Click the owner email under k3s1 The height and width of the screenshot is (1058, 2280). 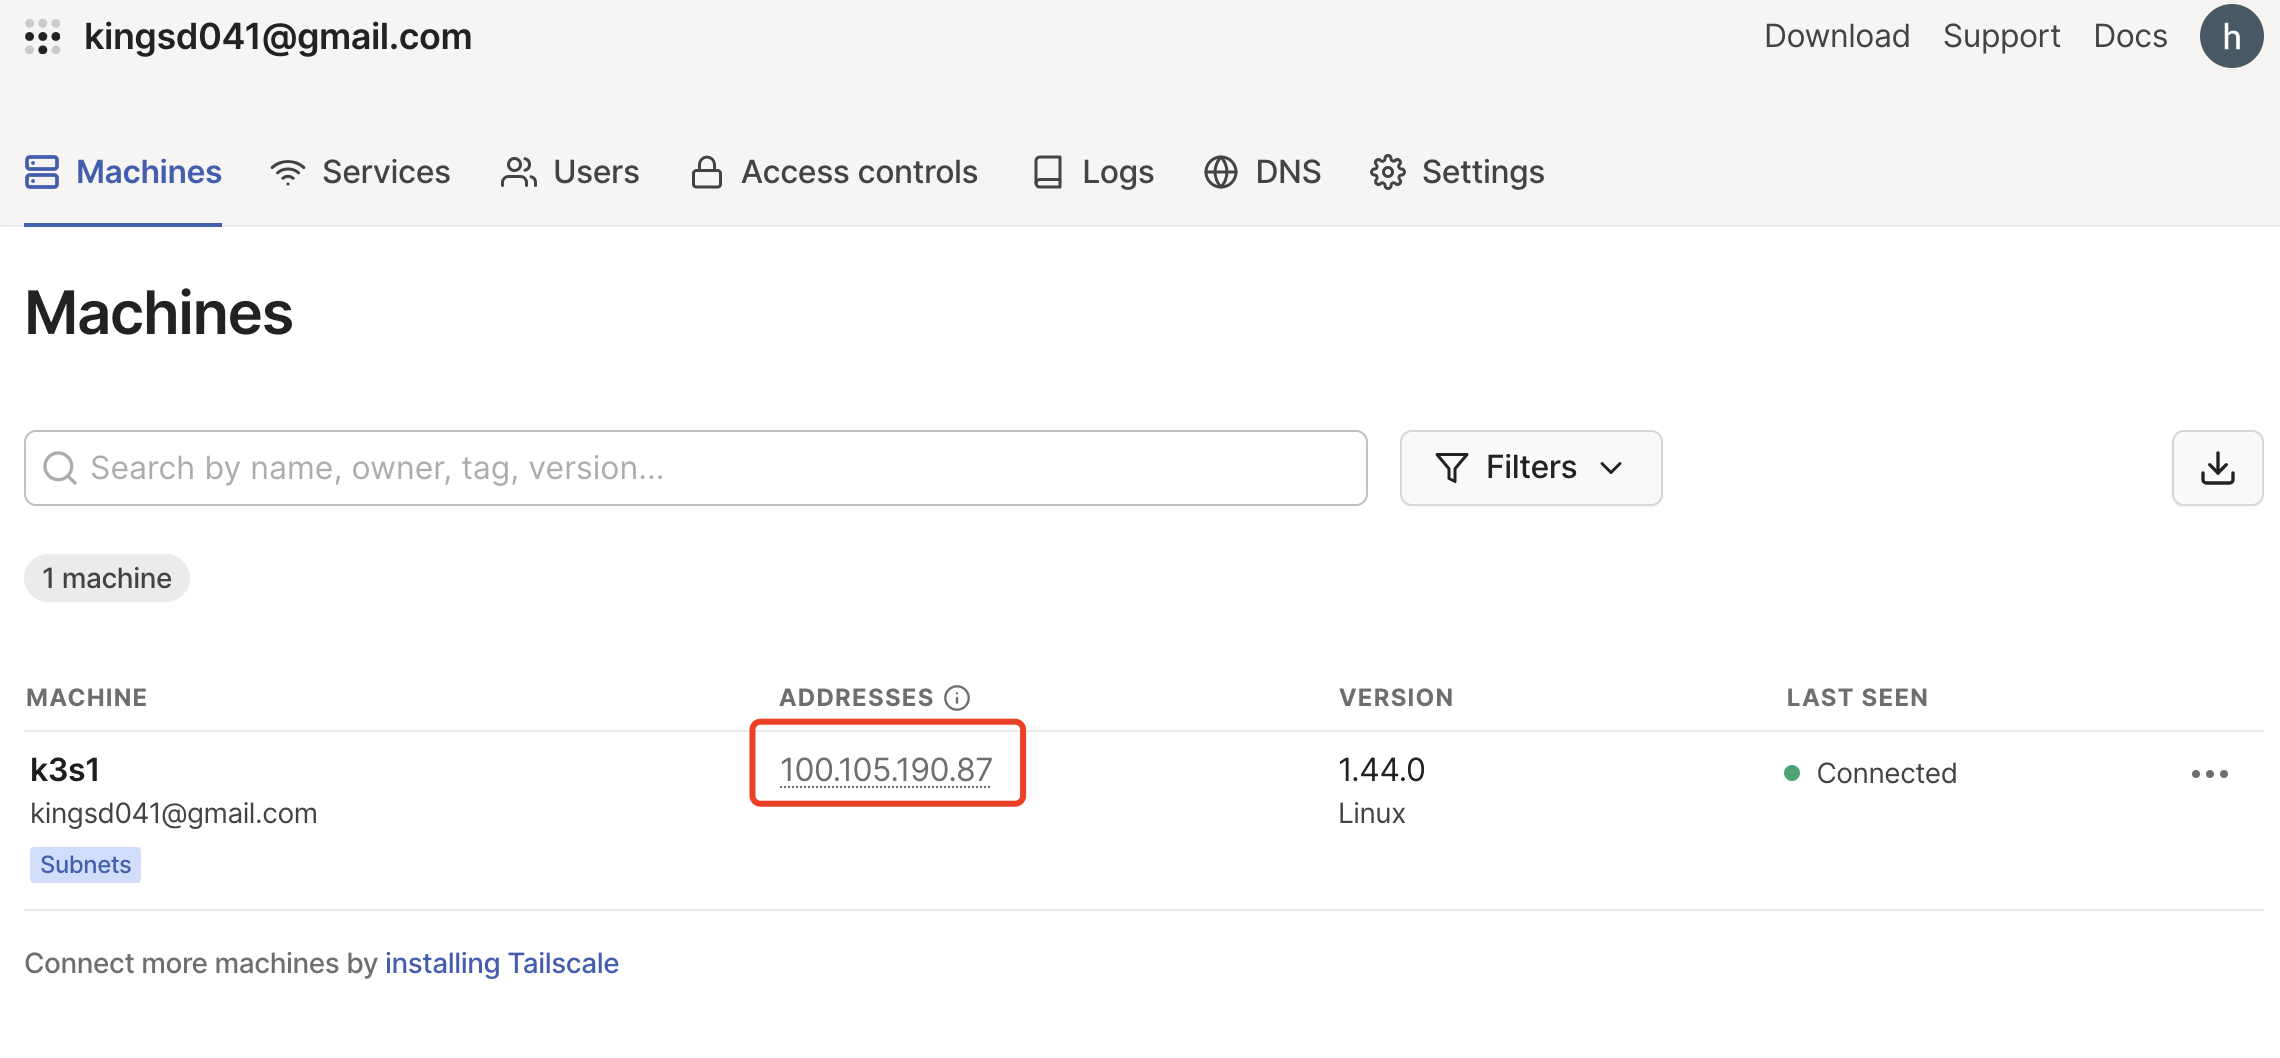click(174, 814)
